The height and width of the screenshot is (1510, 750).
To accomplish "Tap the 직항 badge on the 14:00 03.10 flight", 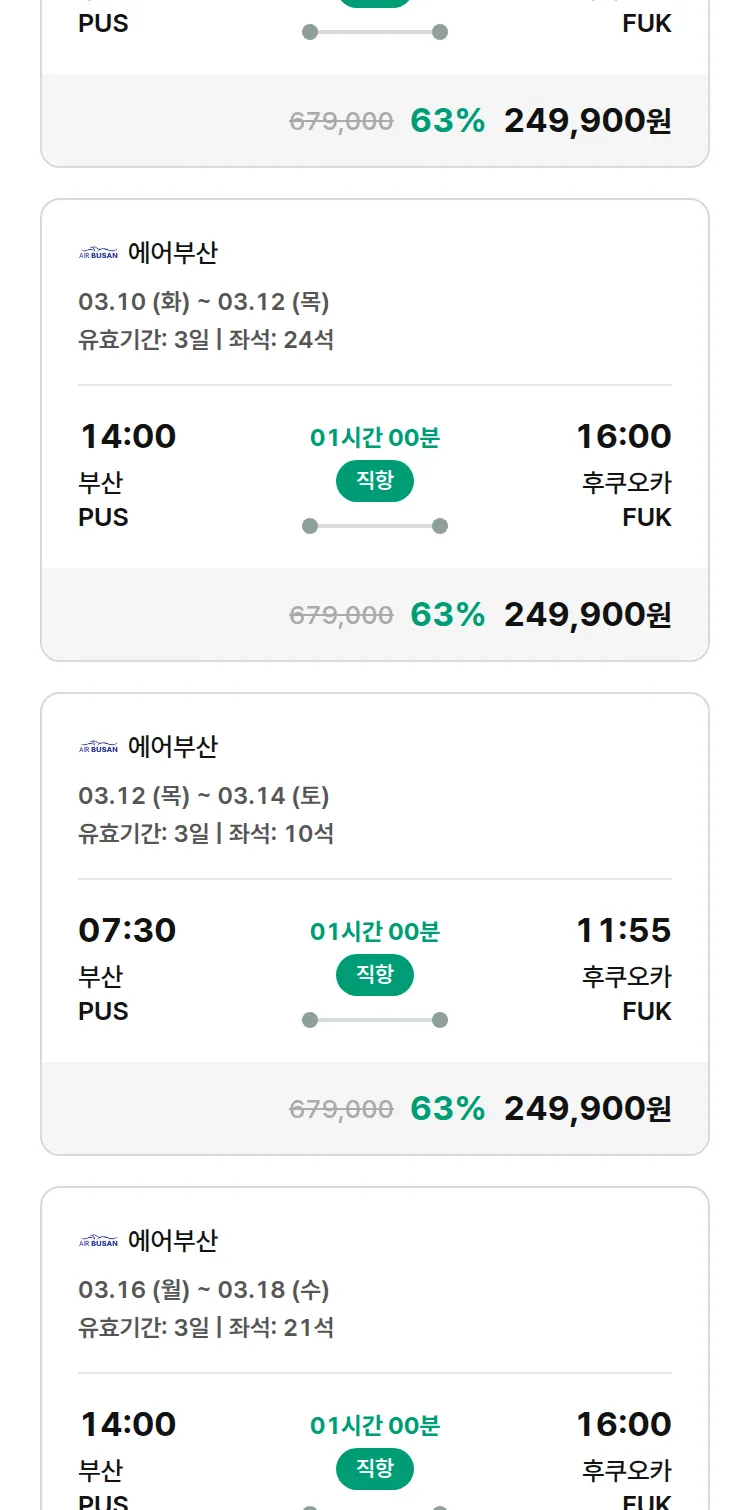I will pos(374,481).
